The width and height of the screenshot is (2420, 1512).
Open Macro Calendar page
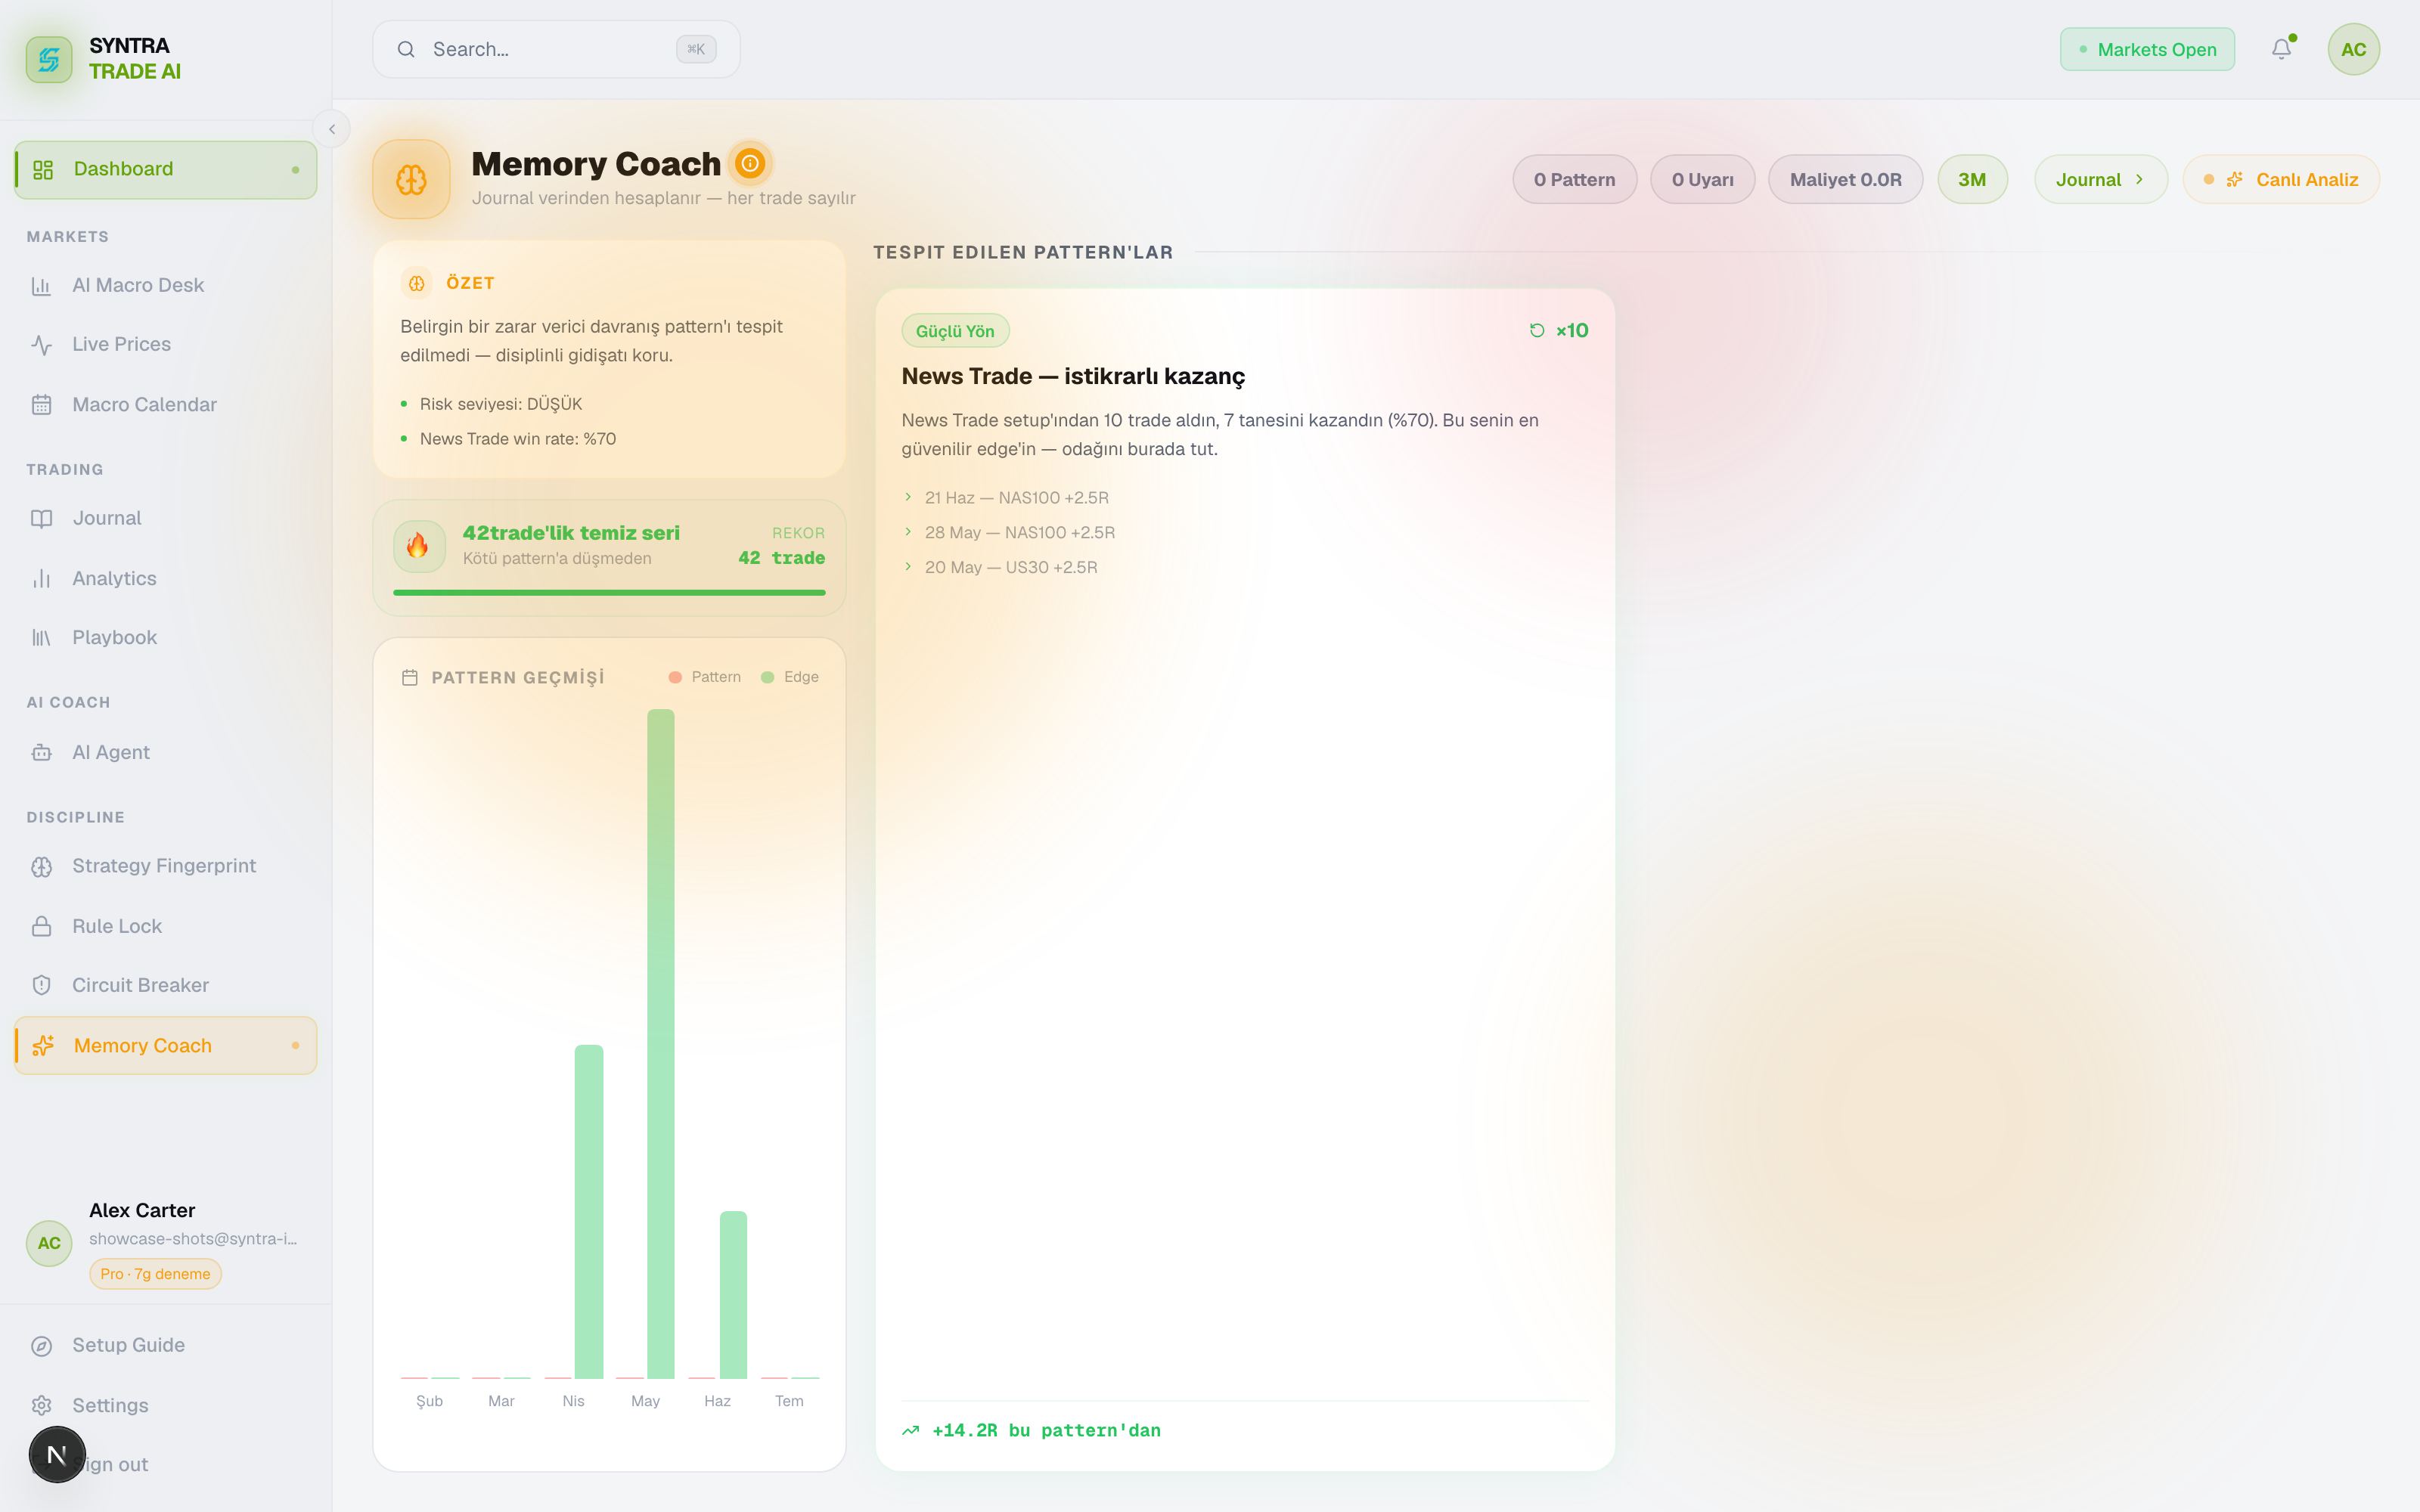[x=165, y=405]
